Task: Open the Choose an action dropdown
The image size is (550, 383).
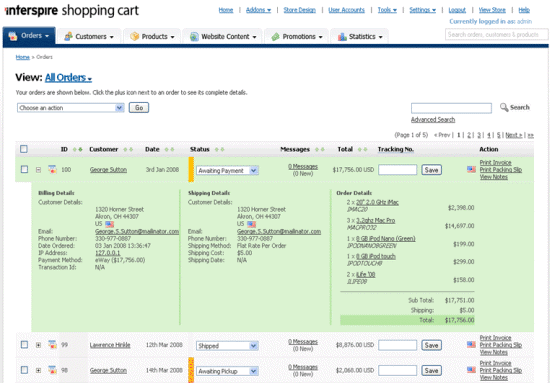Action: 71,108
